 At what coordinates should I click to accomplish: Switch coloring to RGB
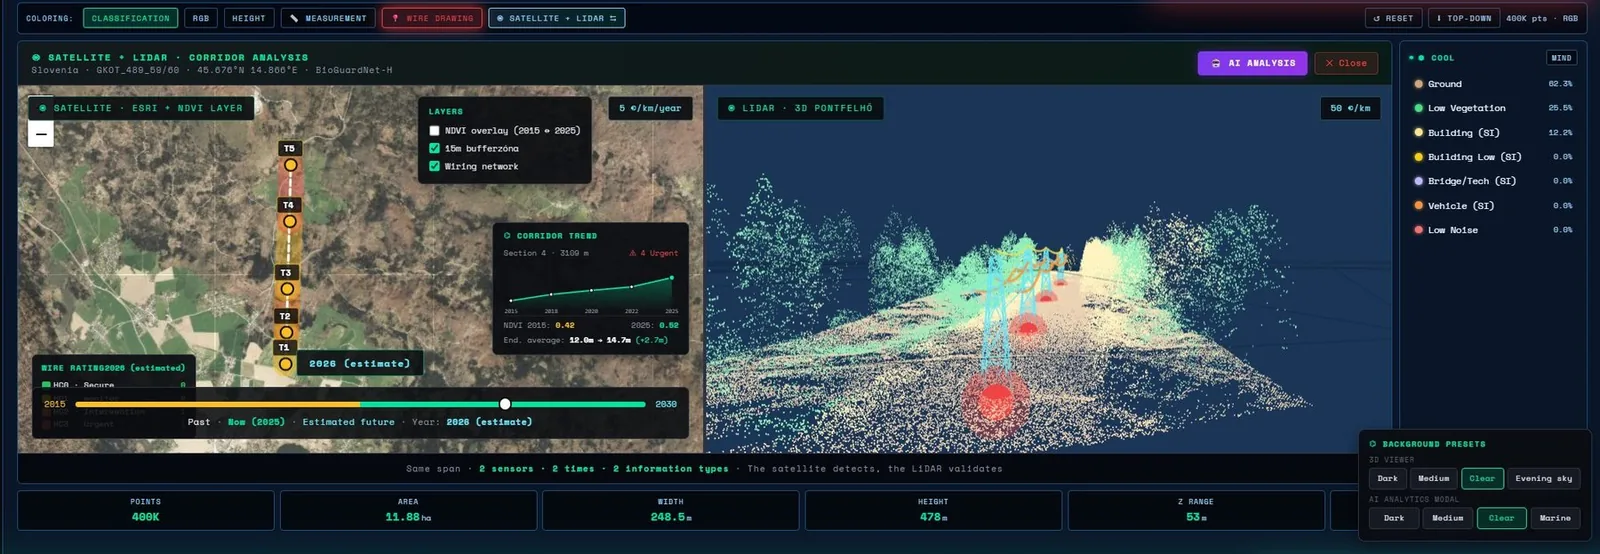pyautogui.click(x=201, y=18)
